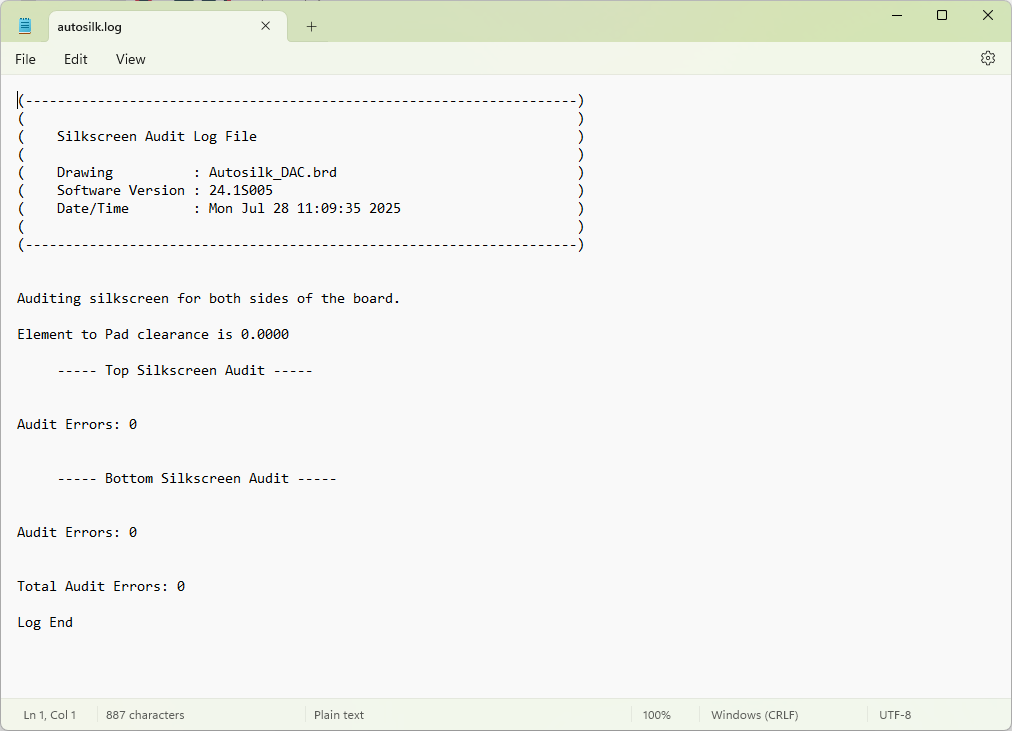
Task: Click the 100% zoom level in status bar
Action: [x=656, y=715]
